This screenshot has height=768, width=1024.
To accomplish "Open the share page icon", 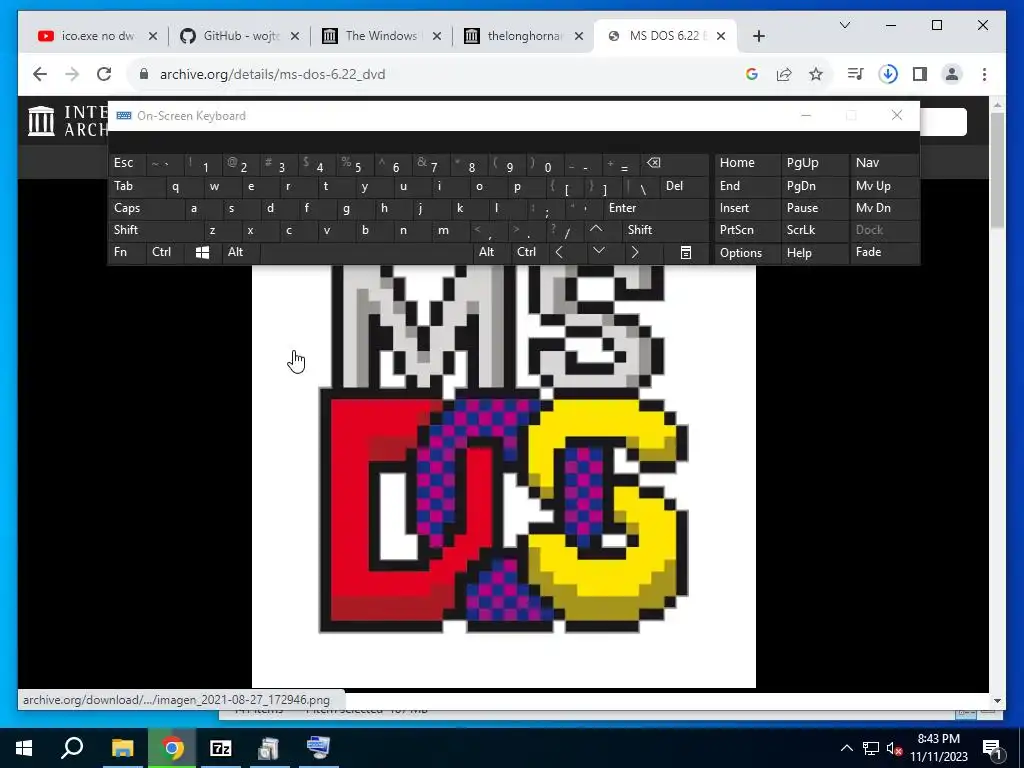I will click(x=784, y=74).
